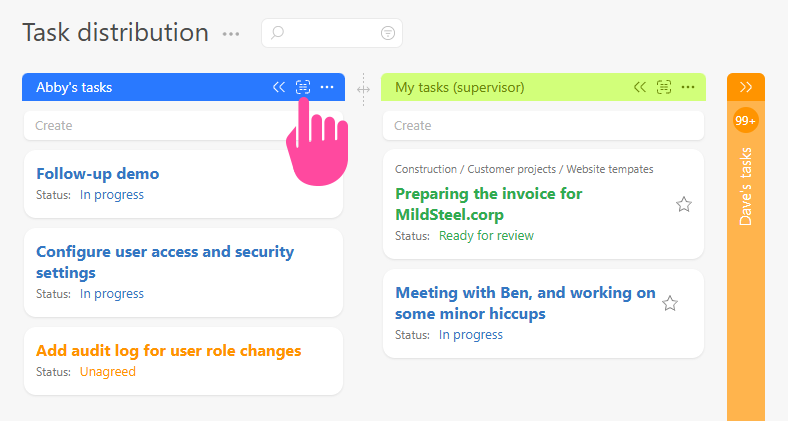Viewport: 788px width, 421px height.
Task: Click the filter icon in the search box
Action: click(x=388, y=33)
